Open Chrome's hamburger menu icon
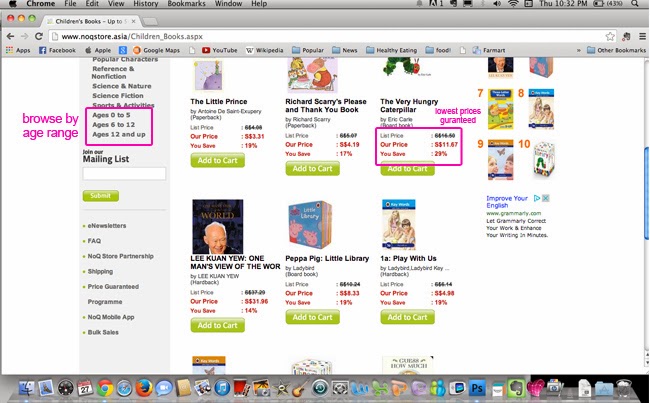Viewport: 650px width, 403px height. click(642, 36)
